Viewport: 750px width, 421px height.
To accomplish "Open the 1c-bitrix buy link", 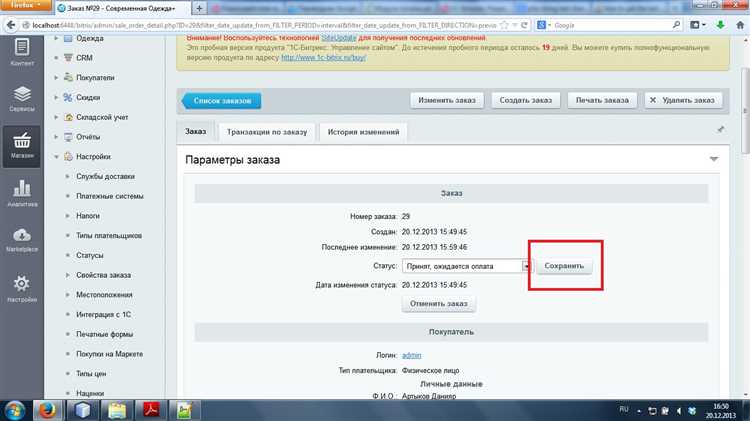I will tap(323, 57).
